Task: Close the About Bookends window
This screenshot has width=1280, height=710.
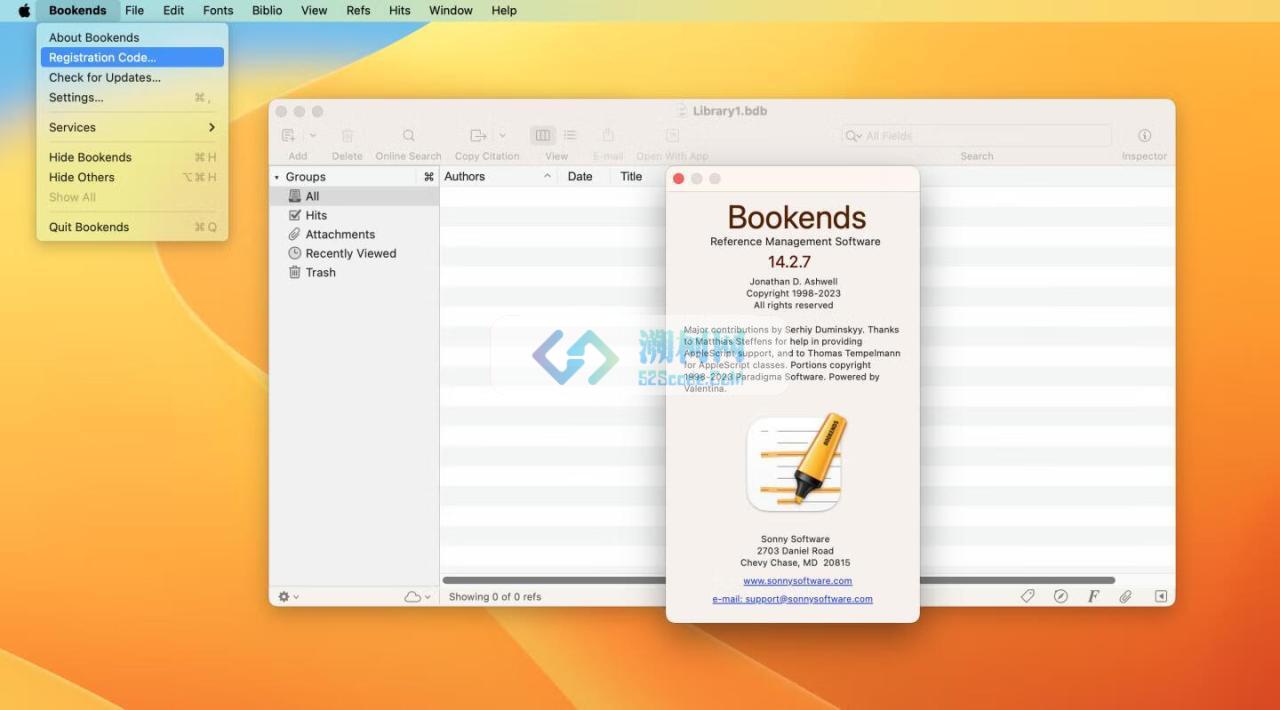Action: point(679,179)
